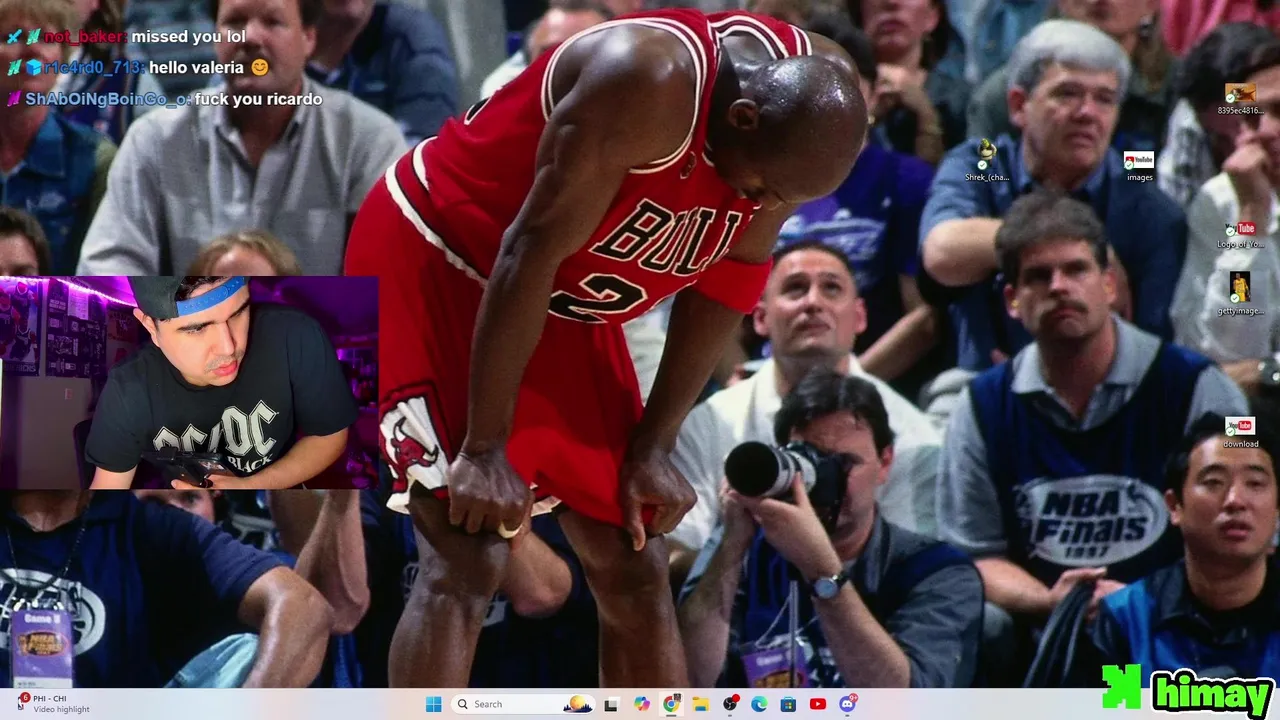Select the getty.image desktop file
1280x720 pixels.
coord(1240,294)
